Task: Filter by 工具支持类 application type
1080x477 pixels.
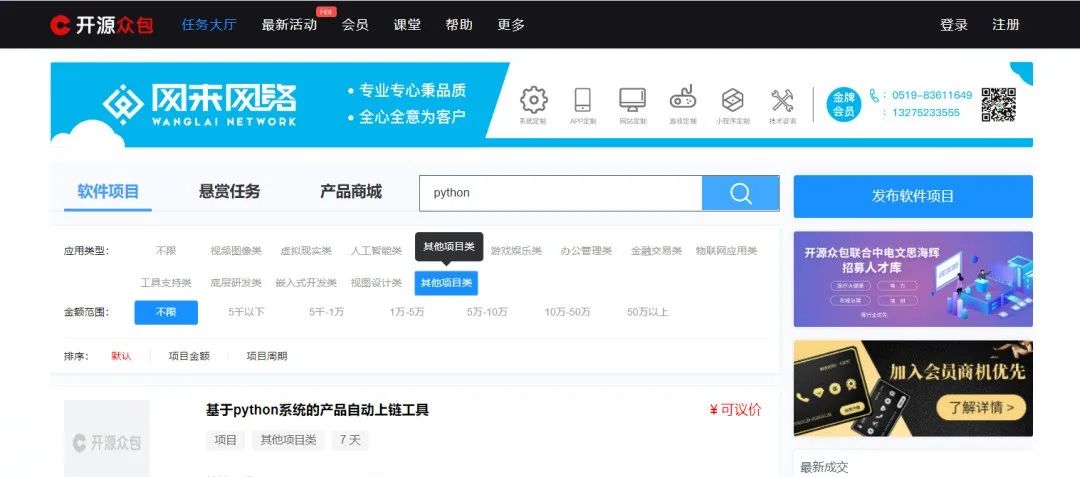Action: tap(166, 283)
